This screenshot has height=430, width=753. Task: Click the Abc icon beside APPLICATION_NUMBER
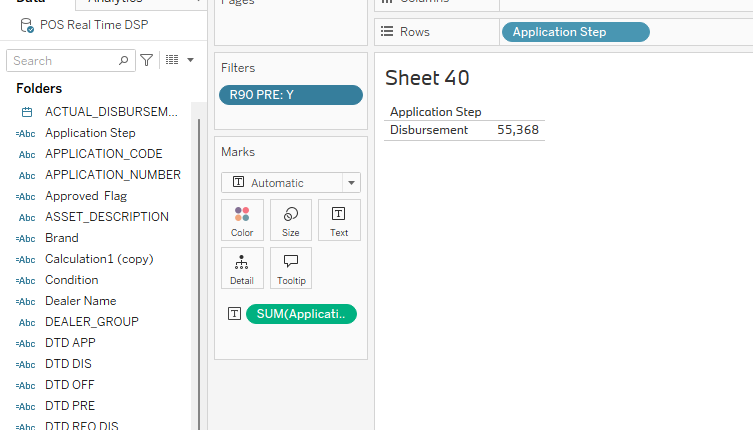pyautogui.click(x=27, y=176)
